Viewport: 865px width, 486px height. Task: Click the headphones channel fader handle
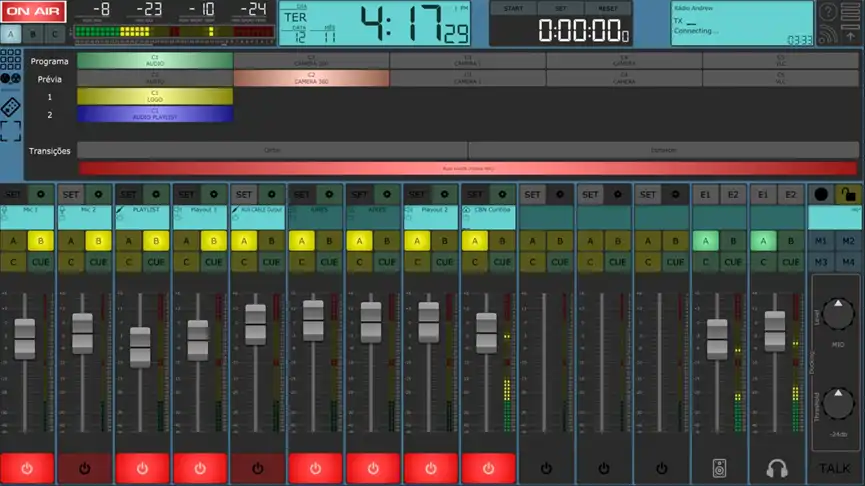775,331
